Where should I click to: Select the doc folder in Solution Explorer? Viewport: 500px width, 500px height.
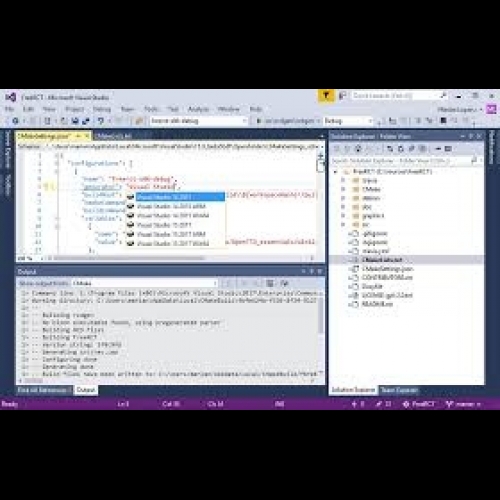point(367,207)
